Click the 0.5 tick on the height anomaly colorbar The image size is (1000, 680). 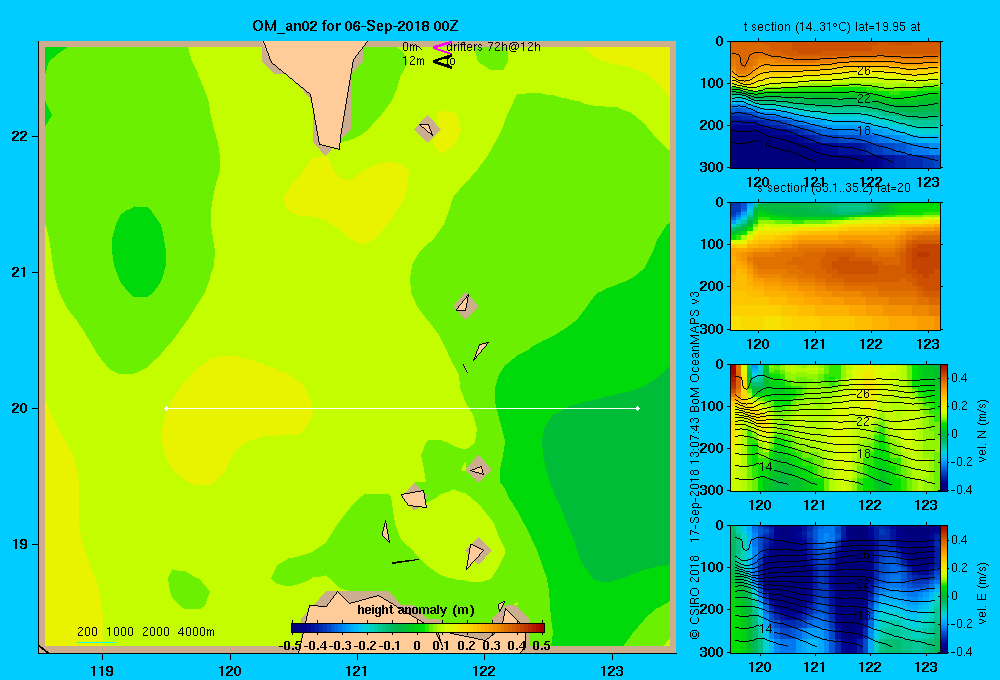tap(541, 646)
